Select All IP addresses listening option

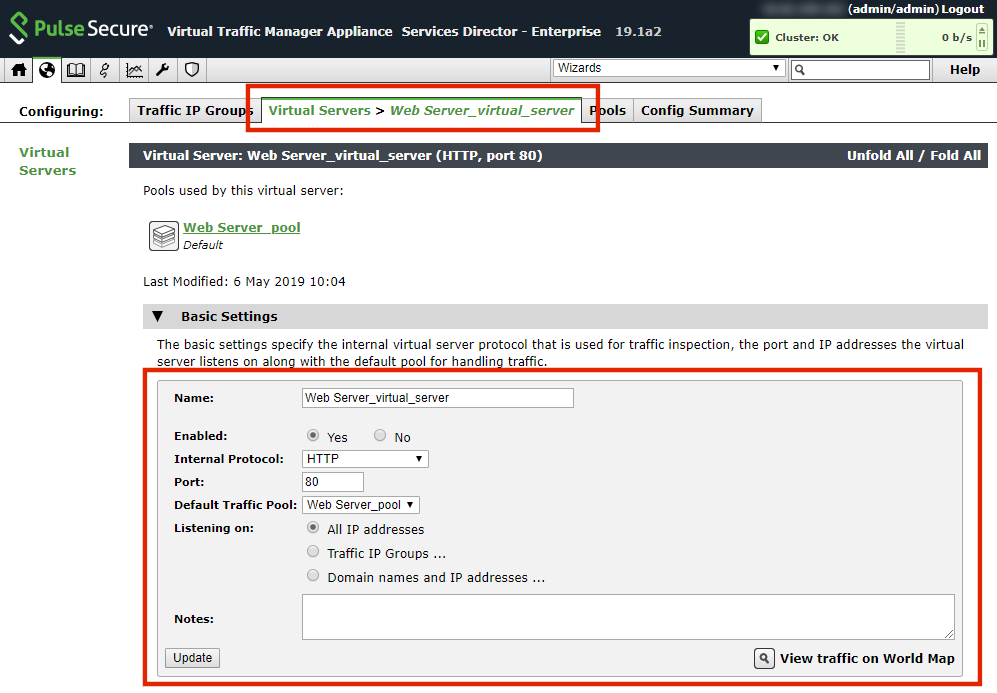point(313,528)
